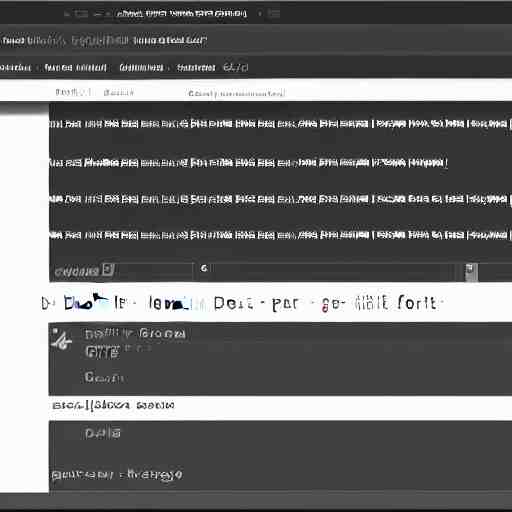Image resolution: width=512 pixels, height=512 pixels.
Task: Select the fourth item in the dark menu row
Action: [196, 68]
